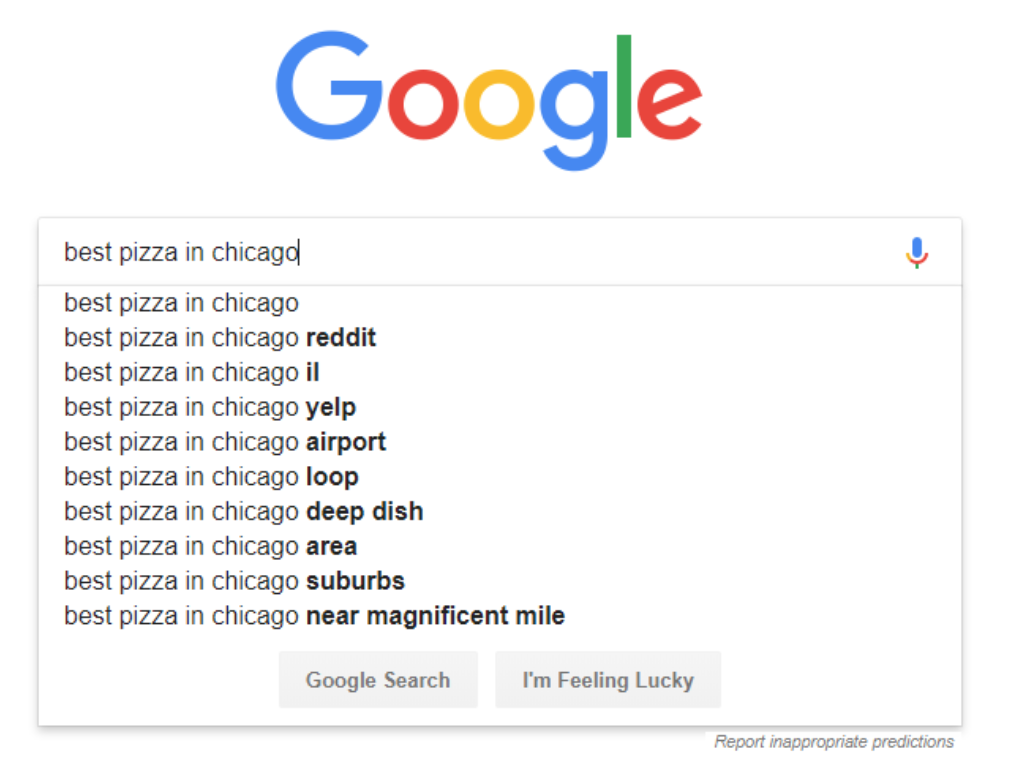This screenshot has height=774, width=1026.
Task: Click the microphone voice search icon
Action: pyautogui.click(x=915, y=252)
